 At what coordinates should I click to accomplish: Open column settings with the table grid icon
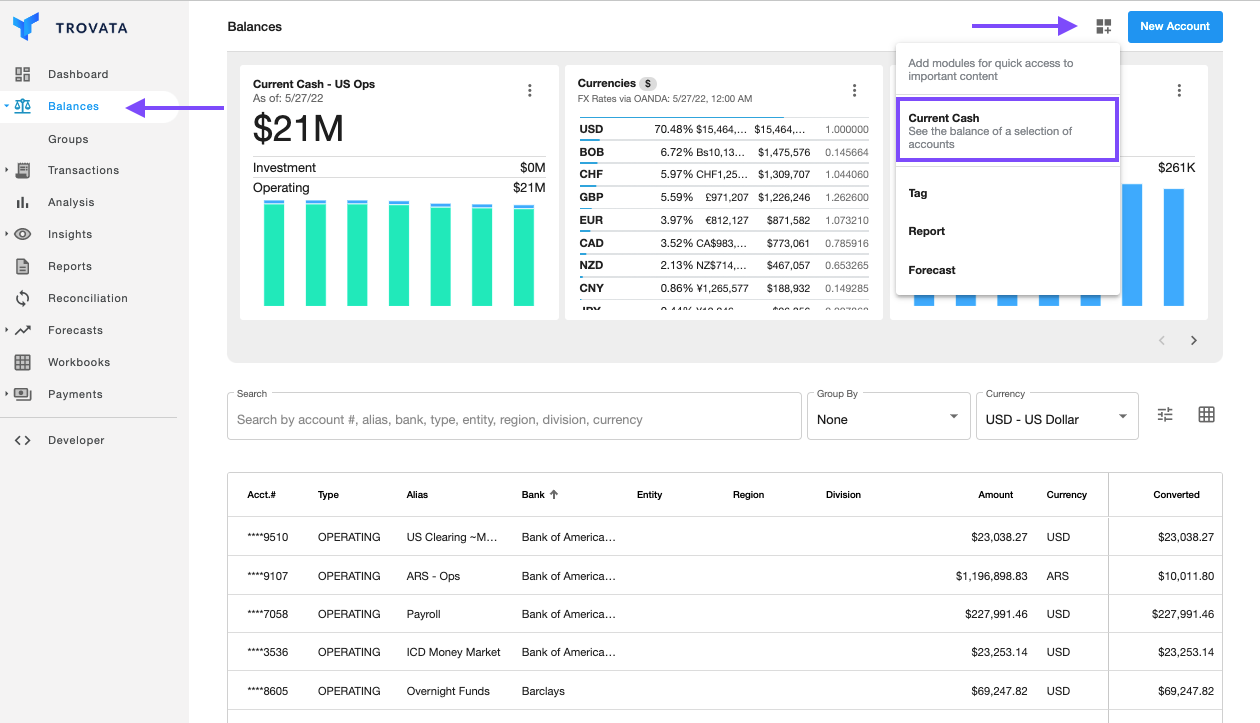coord(1206,413)
